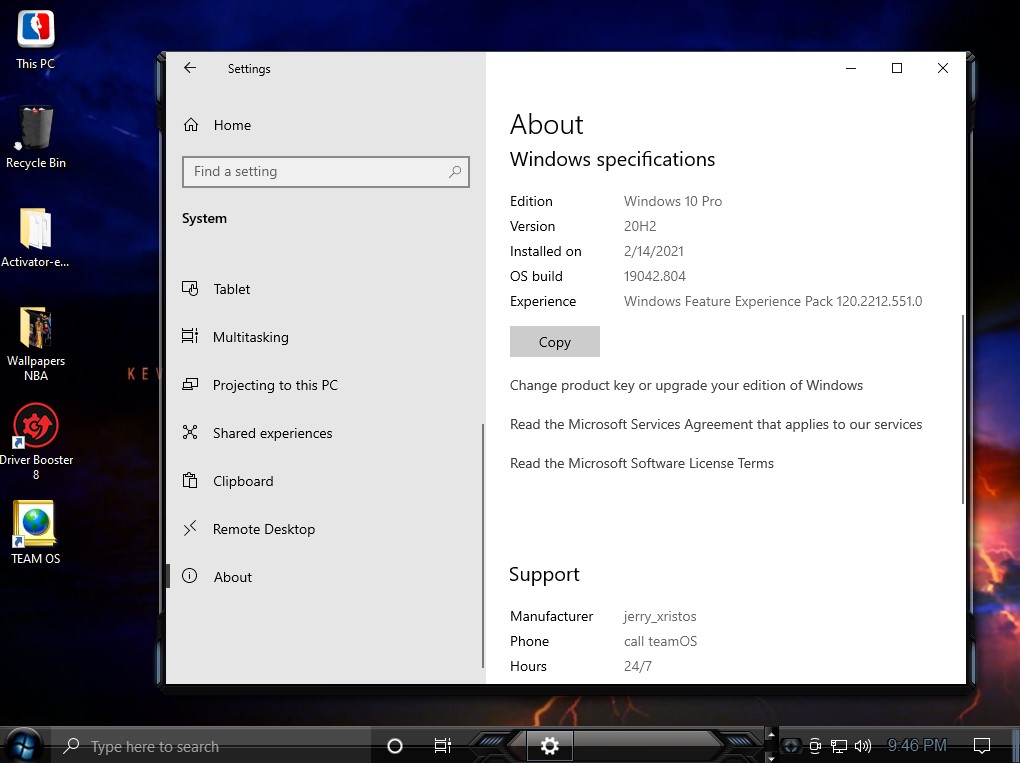
Task: Click the Projecting to this PC icon
Action: (x=190, y=384)
